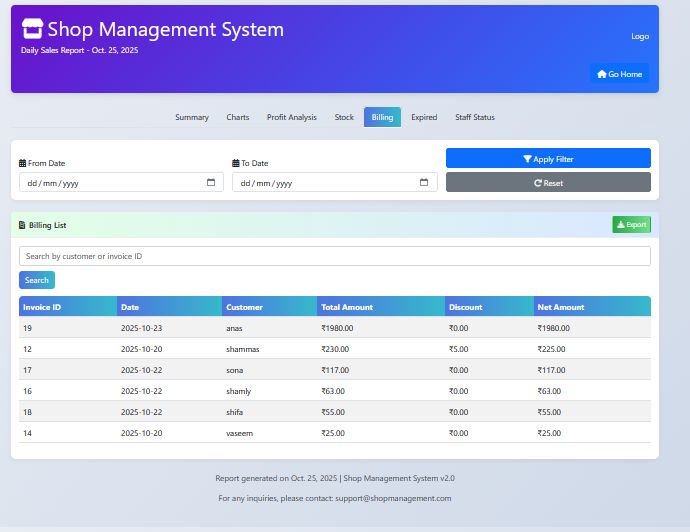Focus the From Date input field
Screen dimensions: 690x532
tap(121, 182)
